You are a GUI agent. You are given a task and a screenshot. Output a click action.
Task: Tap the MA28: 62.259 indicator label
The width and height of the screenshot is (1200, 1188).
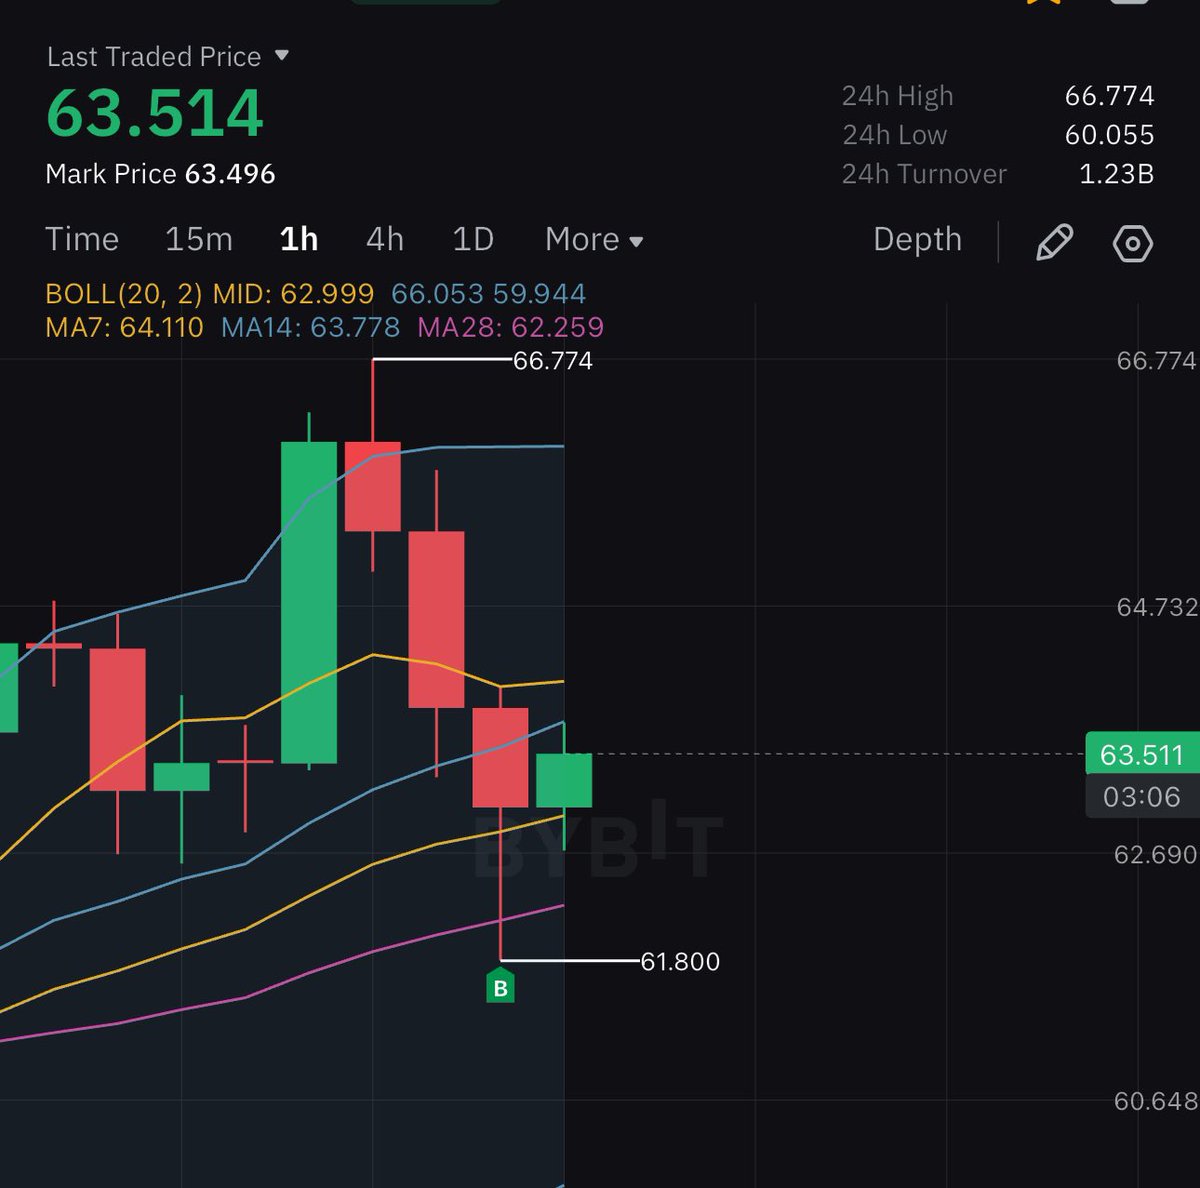click(510, 328)
